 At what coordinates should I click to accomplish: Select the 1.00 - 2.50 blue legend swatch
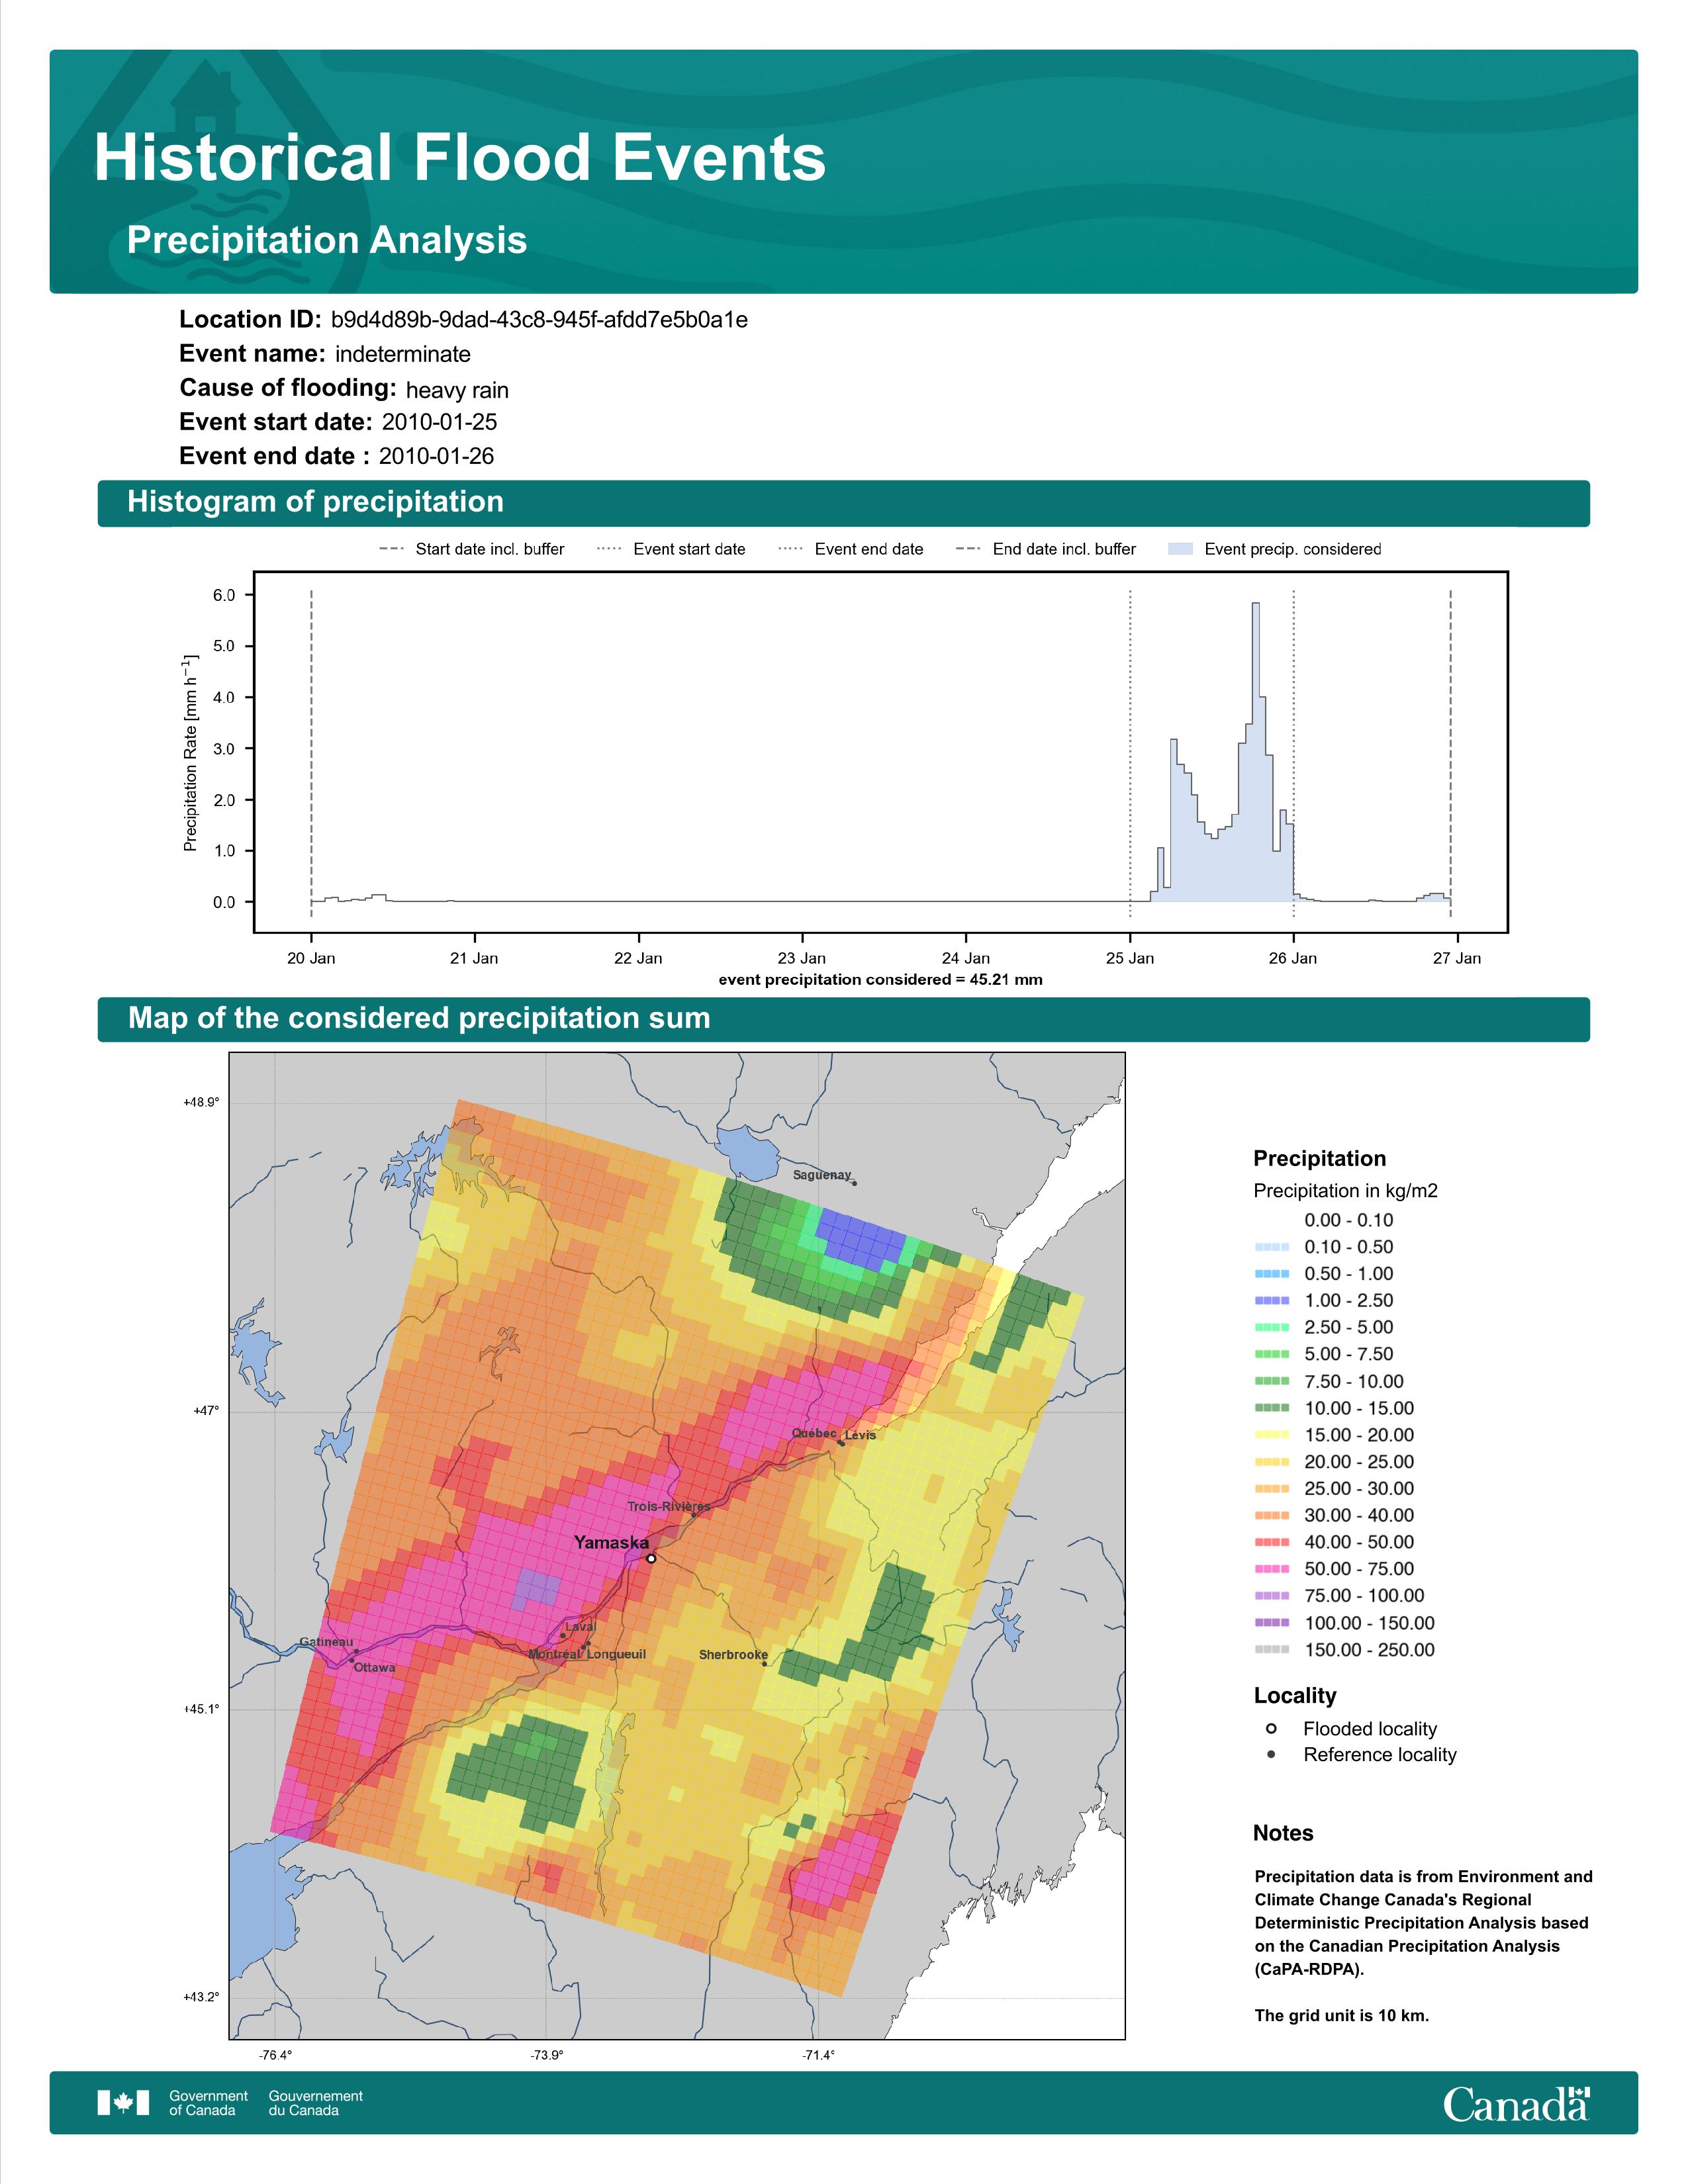(1271, 1301)
